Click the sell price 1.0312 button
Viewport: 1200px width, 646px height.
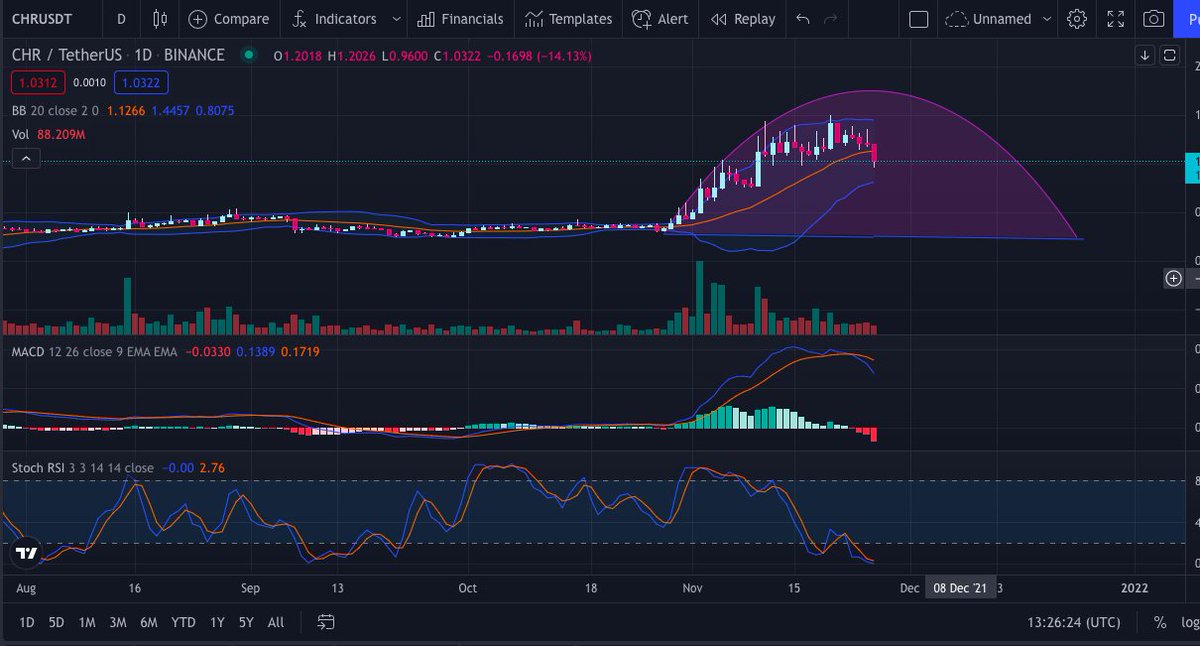[37, 83]
